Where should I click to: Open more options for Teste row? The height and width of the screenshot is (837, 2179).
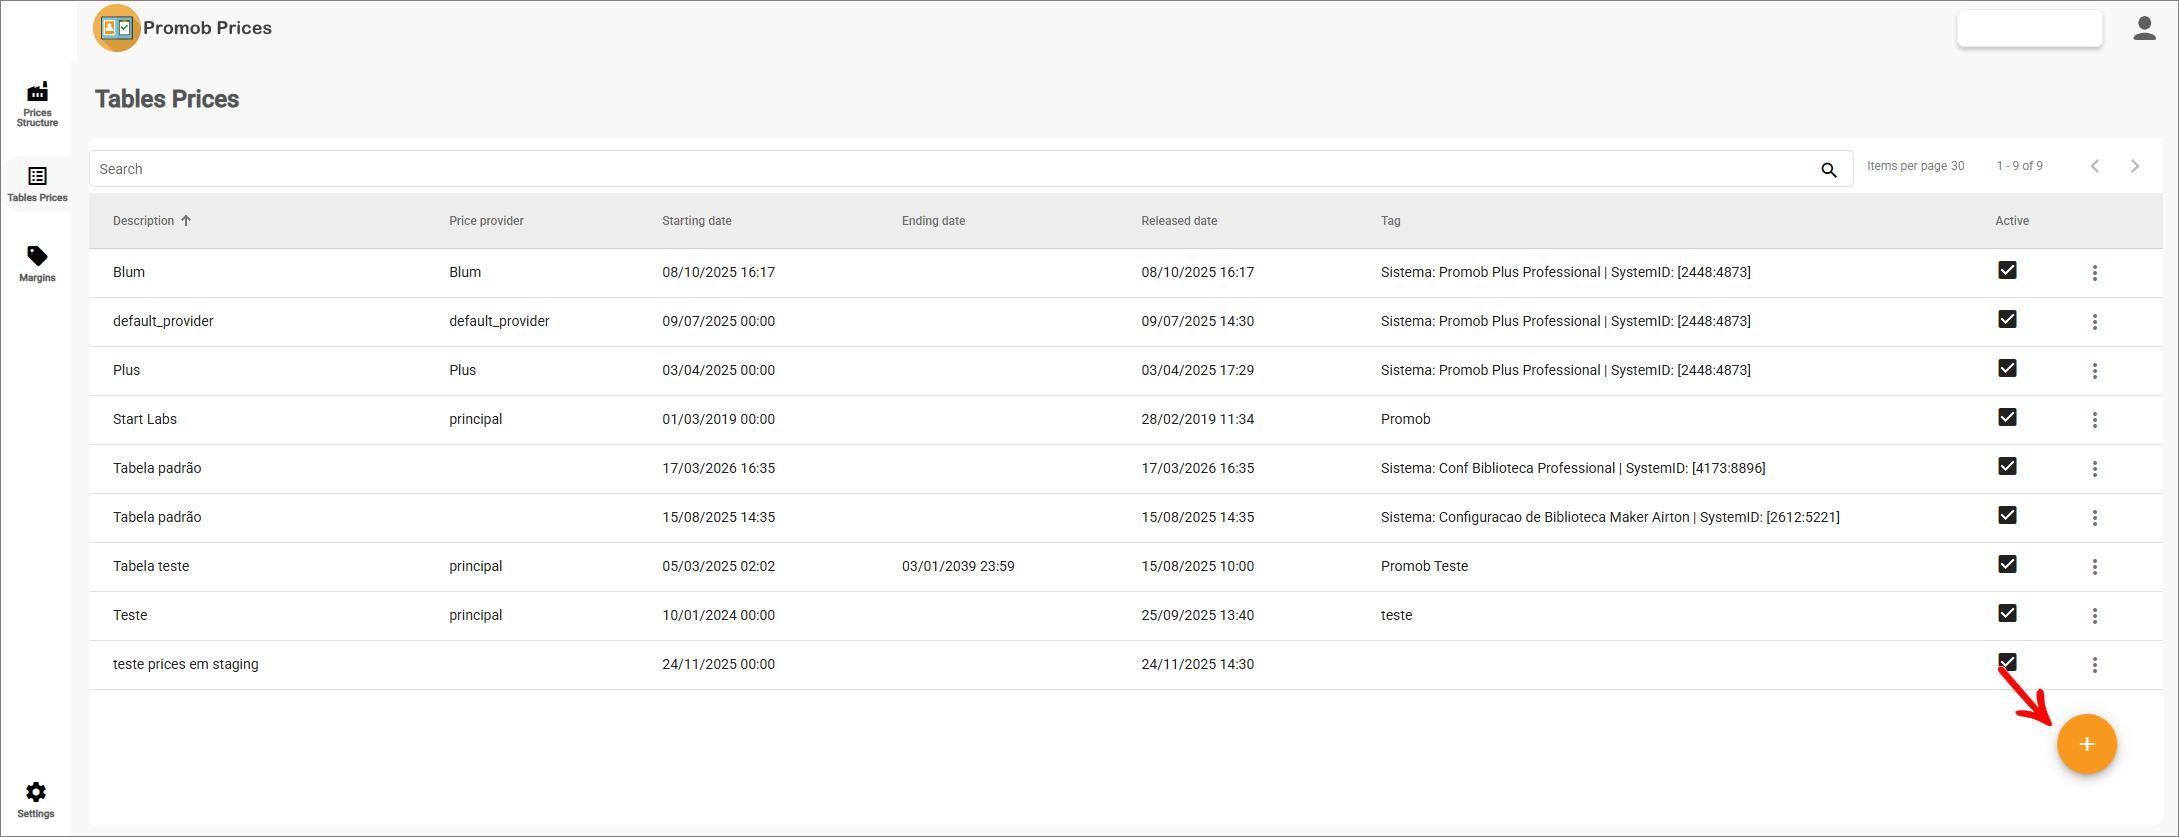[x=2095, y=616]
